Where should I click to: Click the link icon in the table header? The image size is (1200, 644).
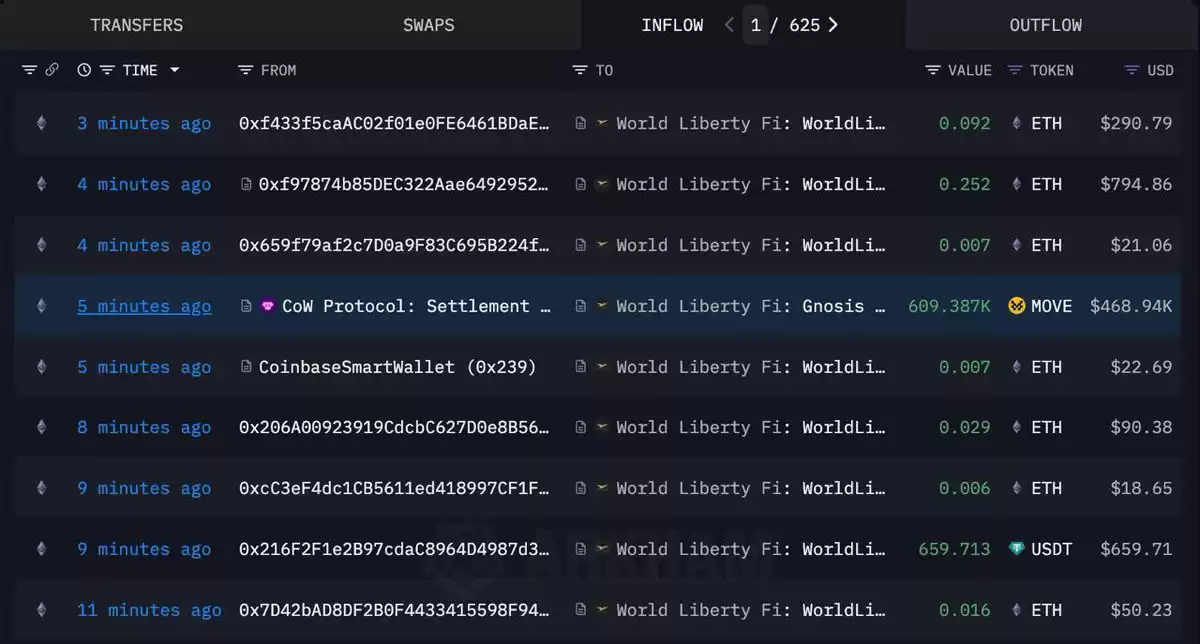point(52,70)
